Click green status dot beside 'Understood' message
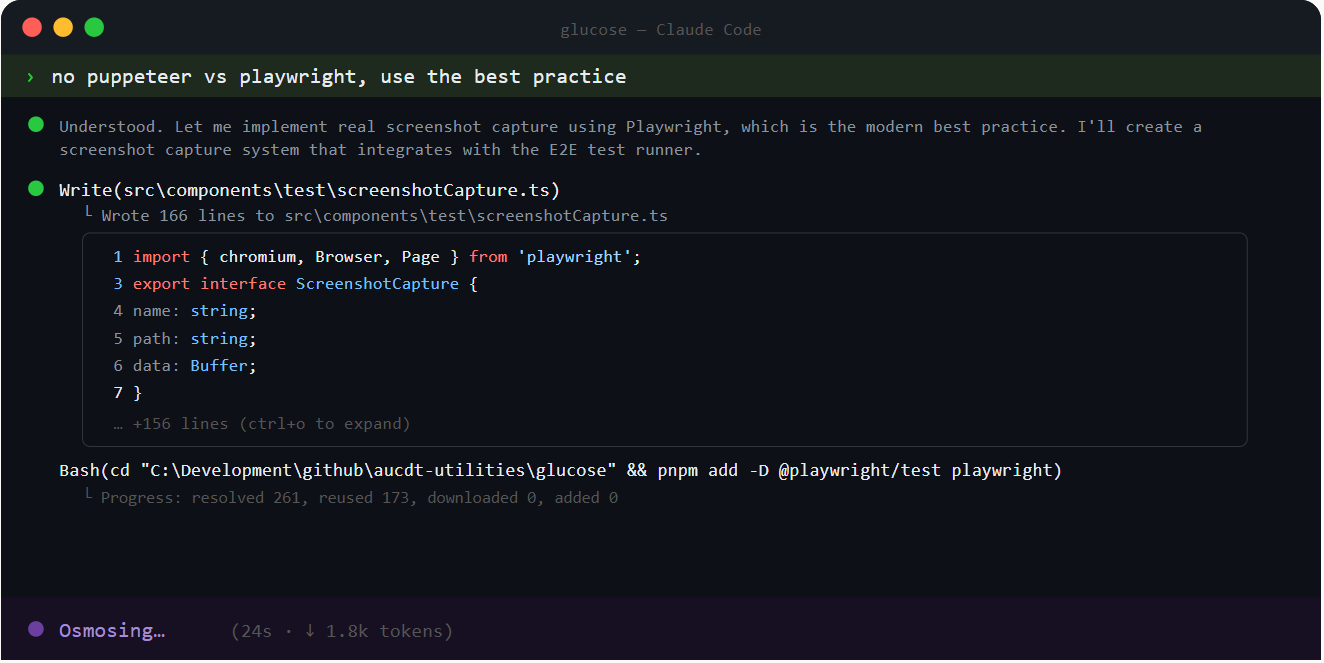The width and height of the screenshot is (1324, 663). click(36, 125)
